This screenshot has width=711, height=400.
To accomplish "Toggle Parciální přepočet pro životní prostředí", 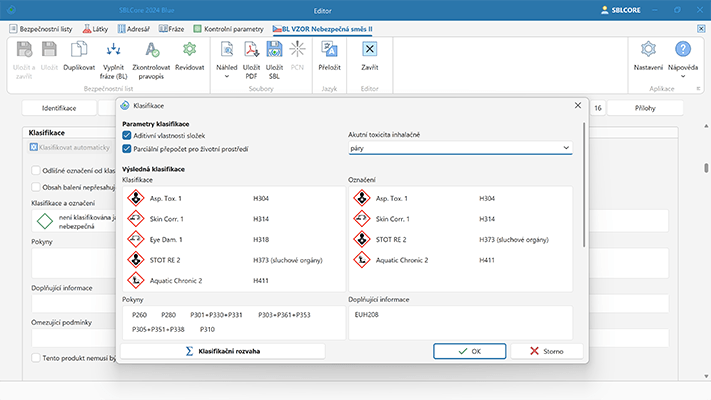I will (x=127, y=148).
